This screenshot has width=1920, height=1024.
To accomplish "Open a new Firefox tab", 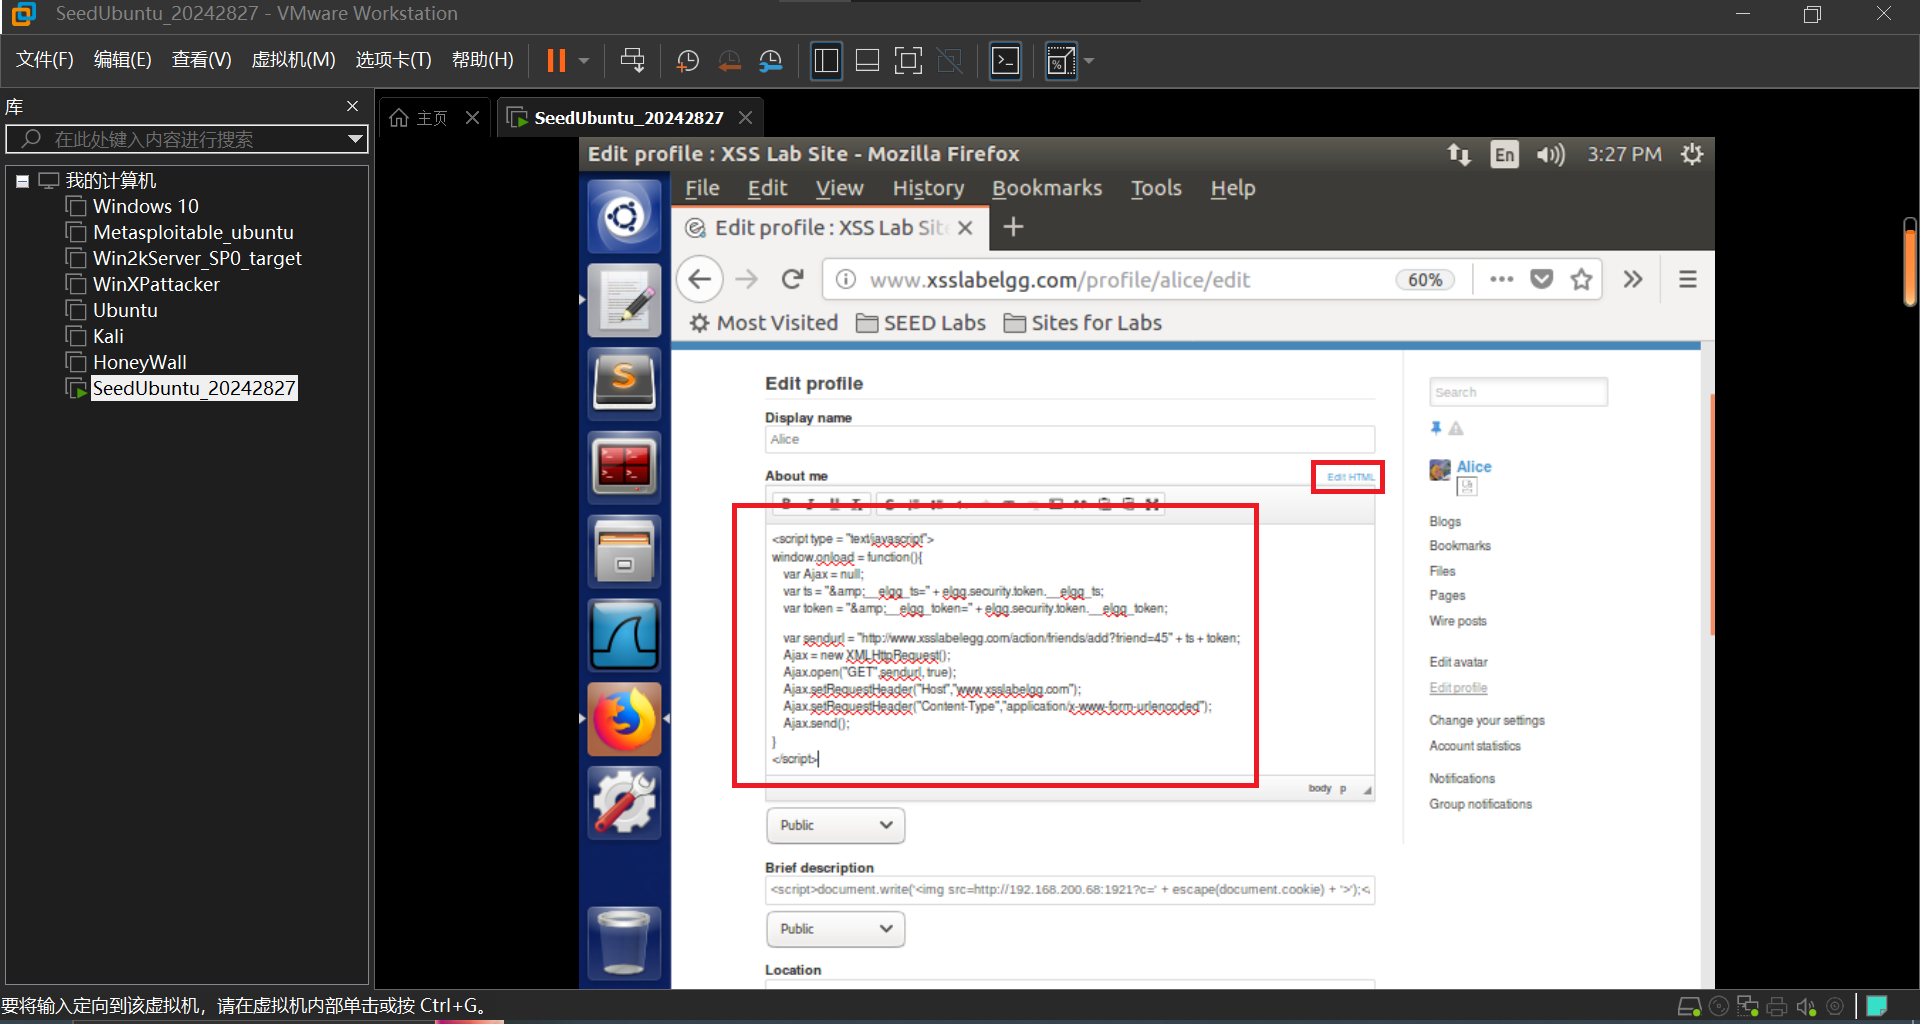I will (1013, 227).
